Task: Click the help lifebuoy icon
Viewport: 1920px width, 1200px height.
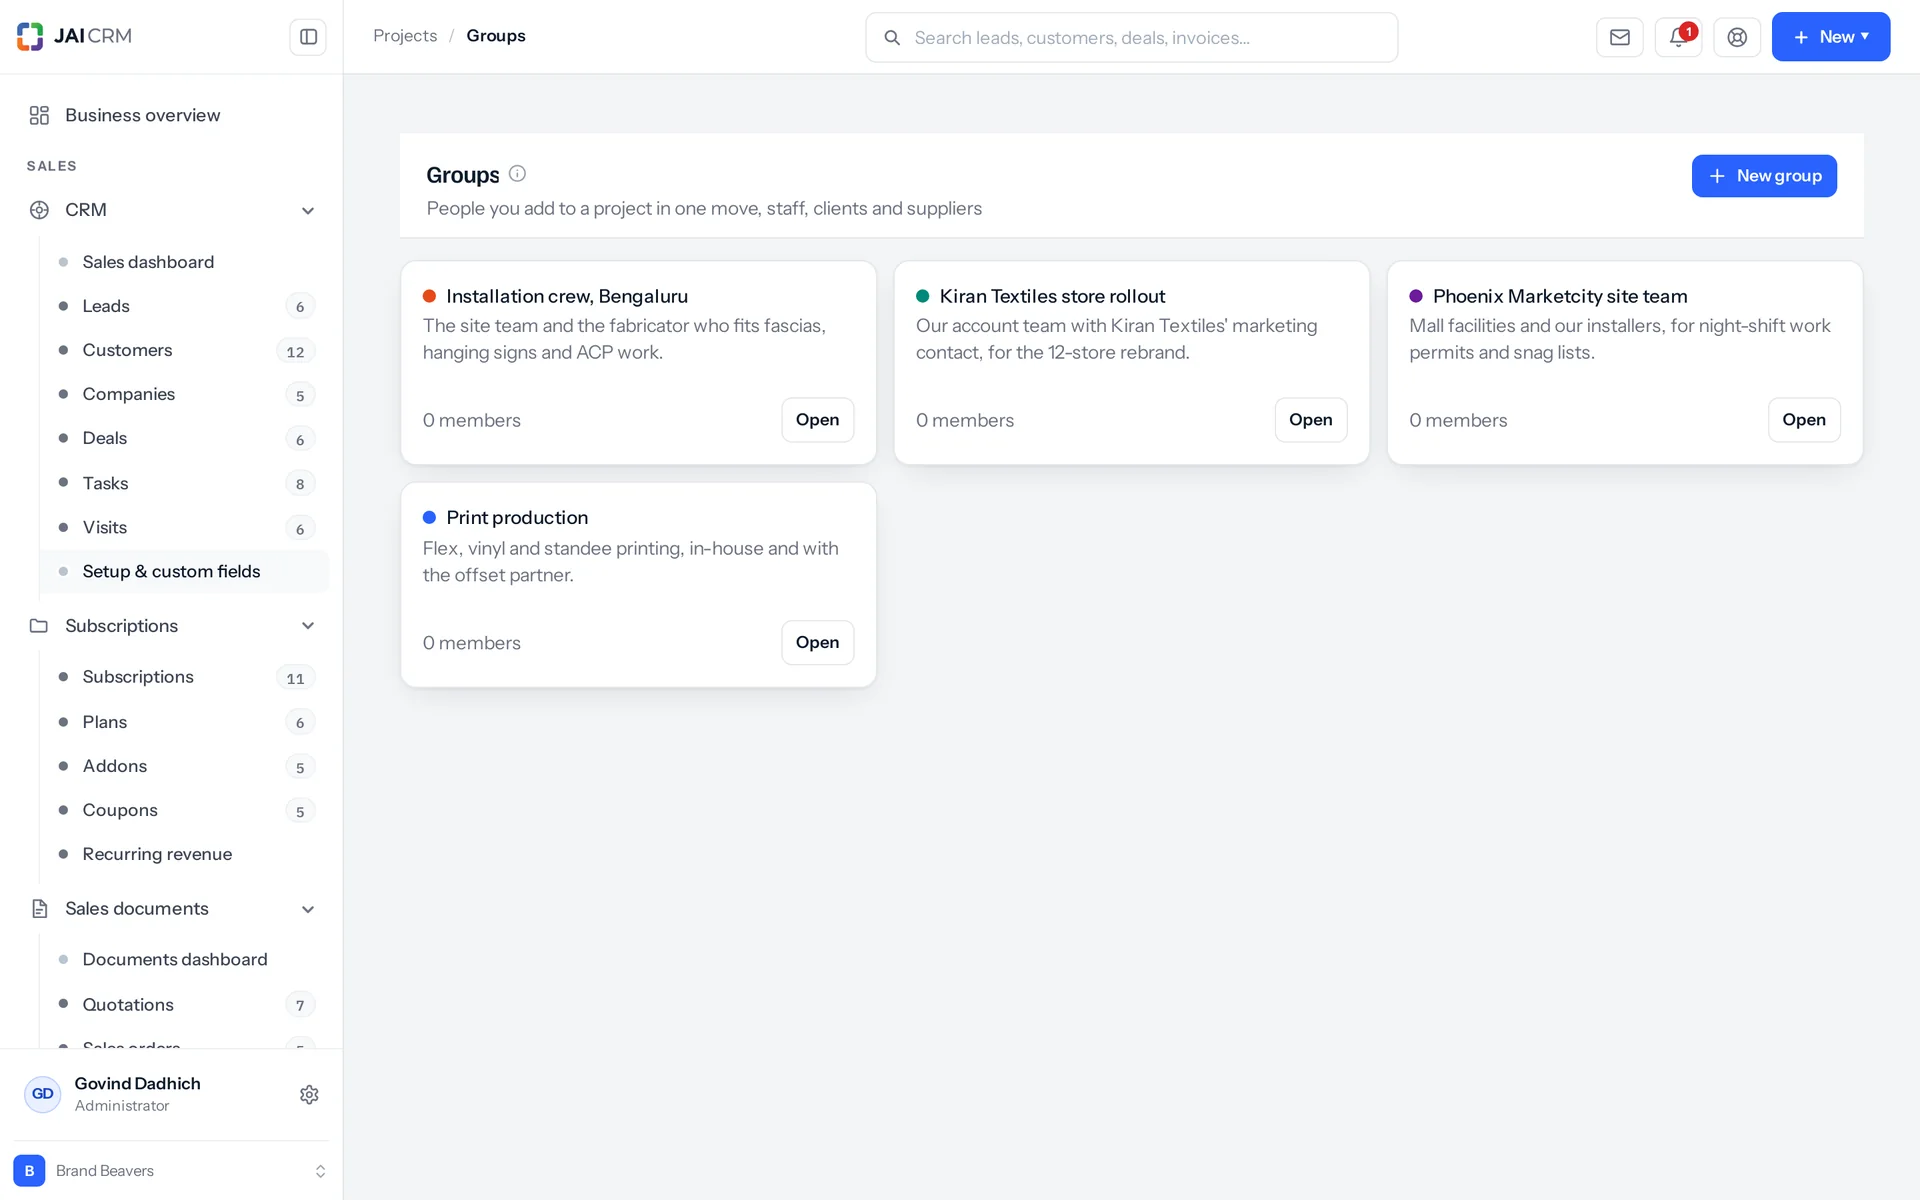Action: pyautogui.click(x=1737, y=37)
